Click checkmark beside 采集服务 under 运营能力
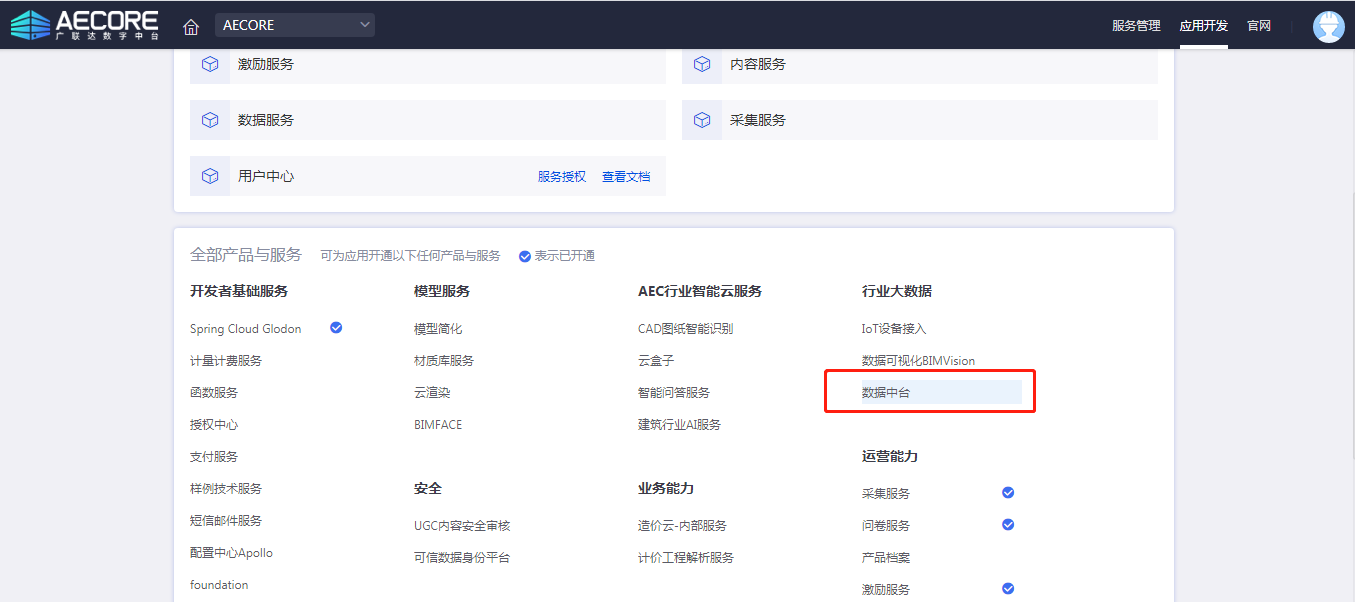1355x602 pixels. click(1008, 493)
